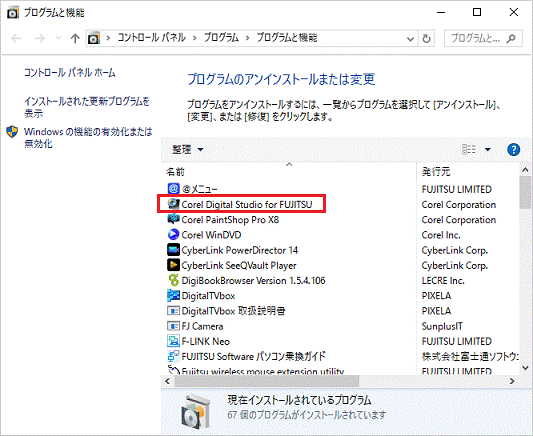533x436 pixels.
Task: Click the view layout icon in toolbar
Action: coord(469,150)
